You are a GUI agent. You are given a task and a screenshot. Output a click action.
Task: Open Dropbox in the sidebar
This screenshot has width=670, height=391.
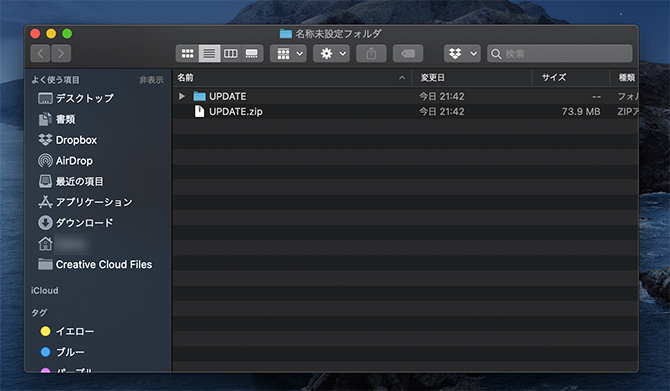tap(68, 140)
